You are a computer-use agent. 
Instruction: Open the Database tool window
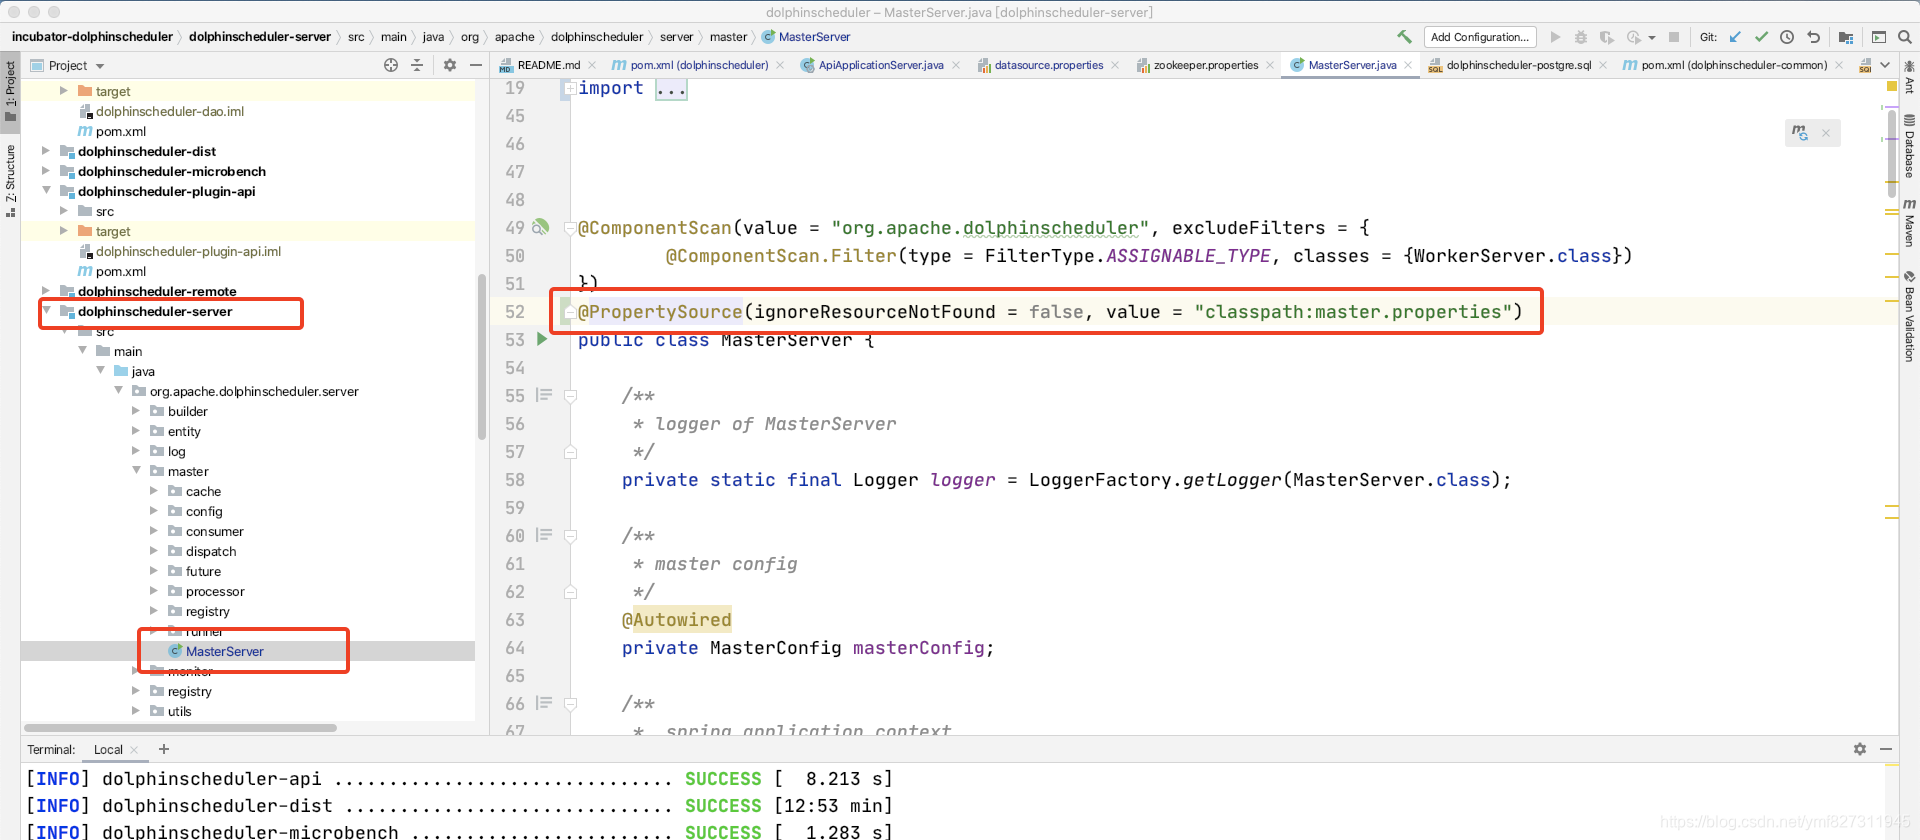click(x=1909, y=146)
